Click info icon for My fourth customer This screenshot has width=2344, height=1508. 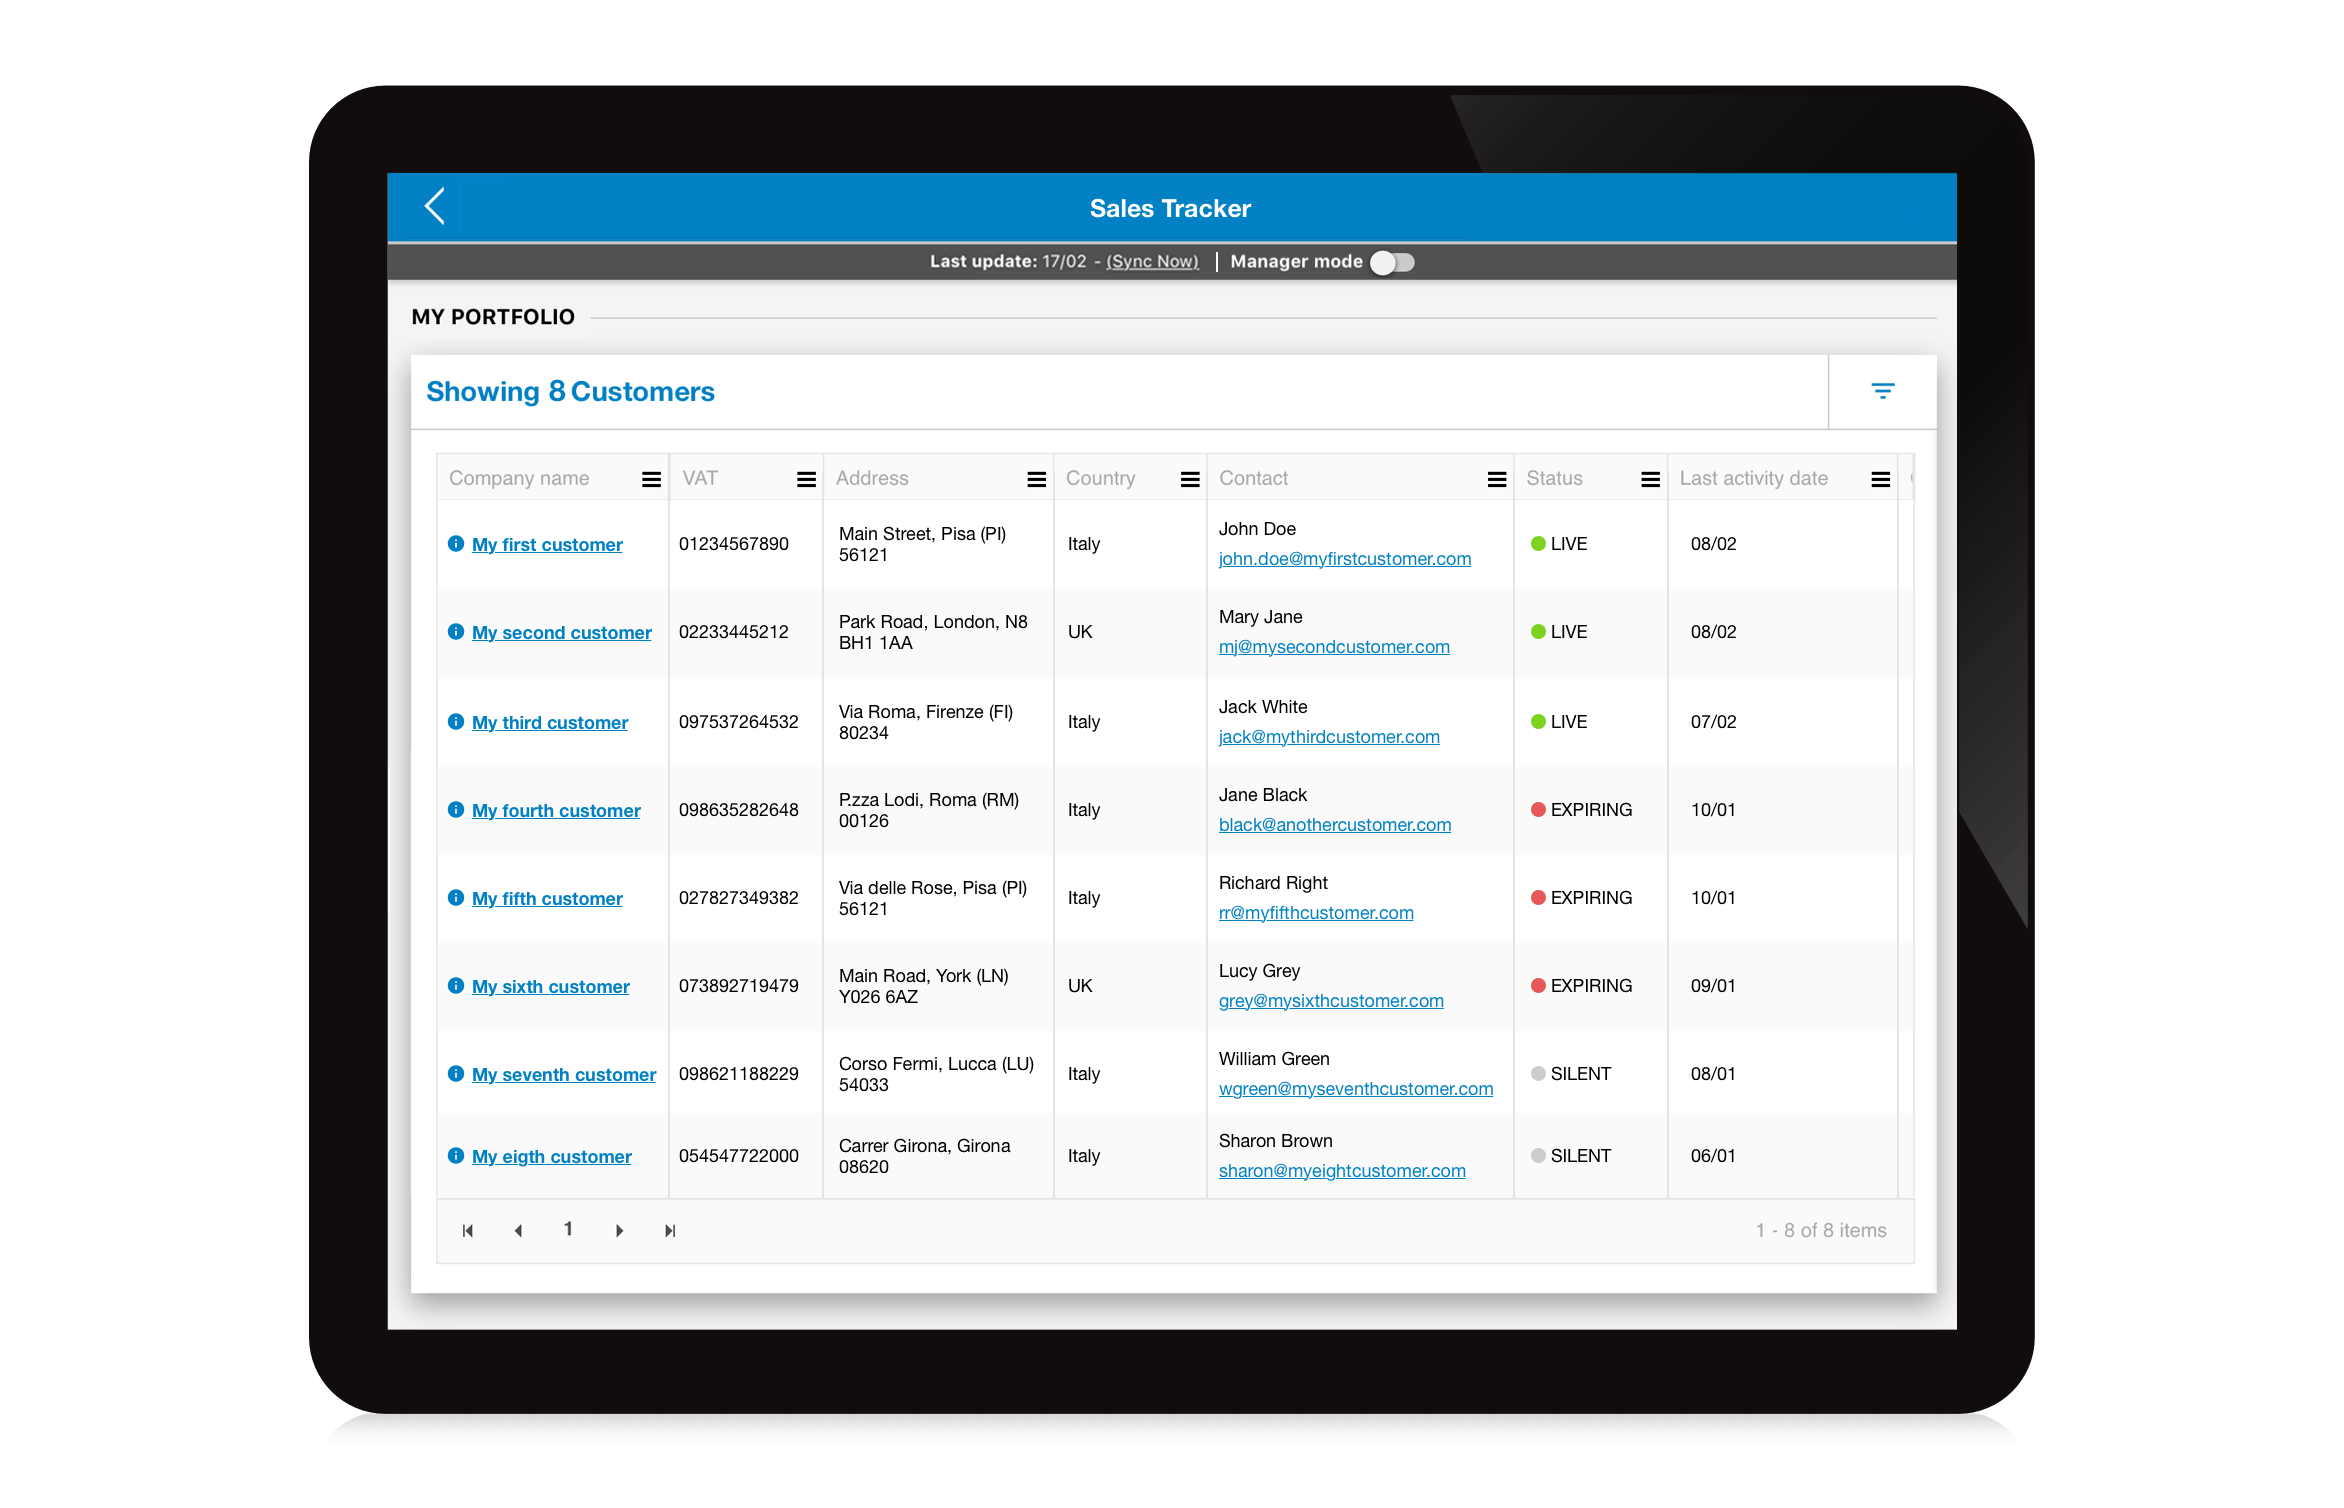(x=456, y=810)
